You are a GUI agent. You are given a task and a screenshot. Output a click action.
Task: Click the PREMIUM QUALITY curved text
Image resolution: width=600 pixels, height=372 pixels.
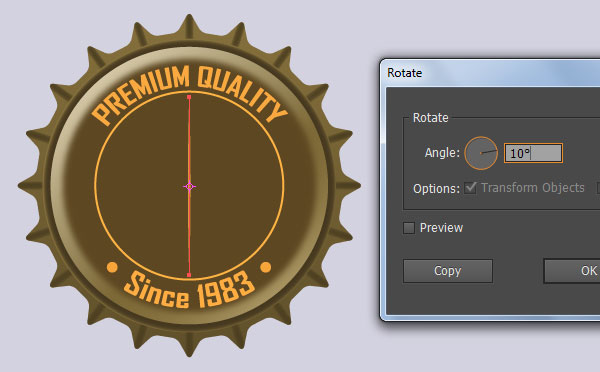[189, 94]
